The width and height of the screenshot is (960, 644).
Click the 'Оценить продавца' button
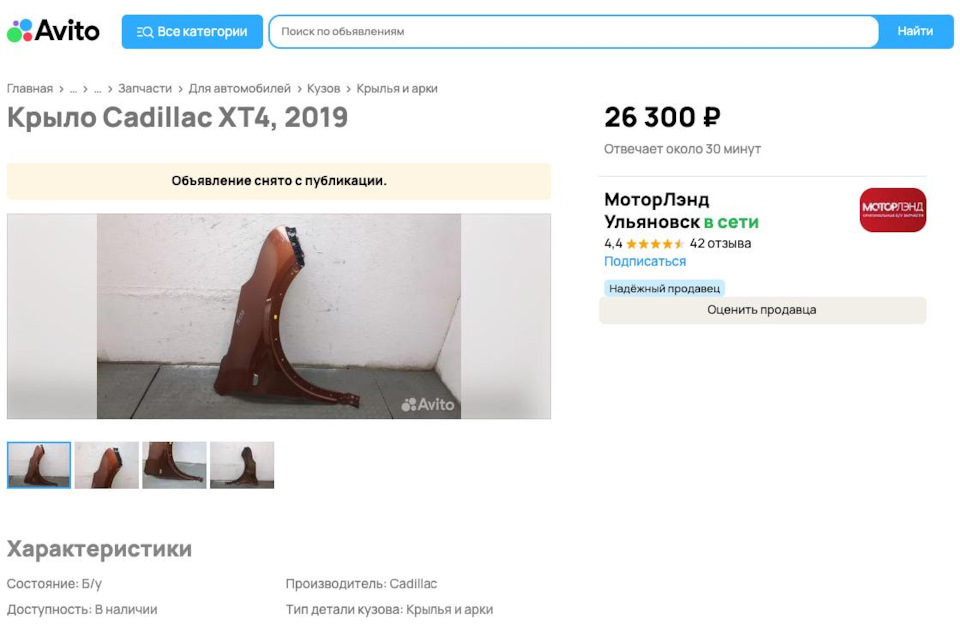[762, 310]
